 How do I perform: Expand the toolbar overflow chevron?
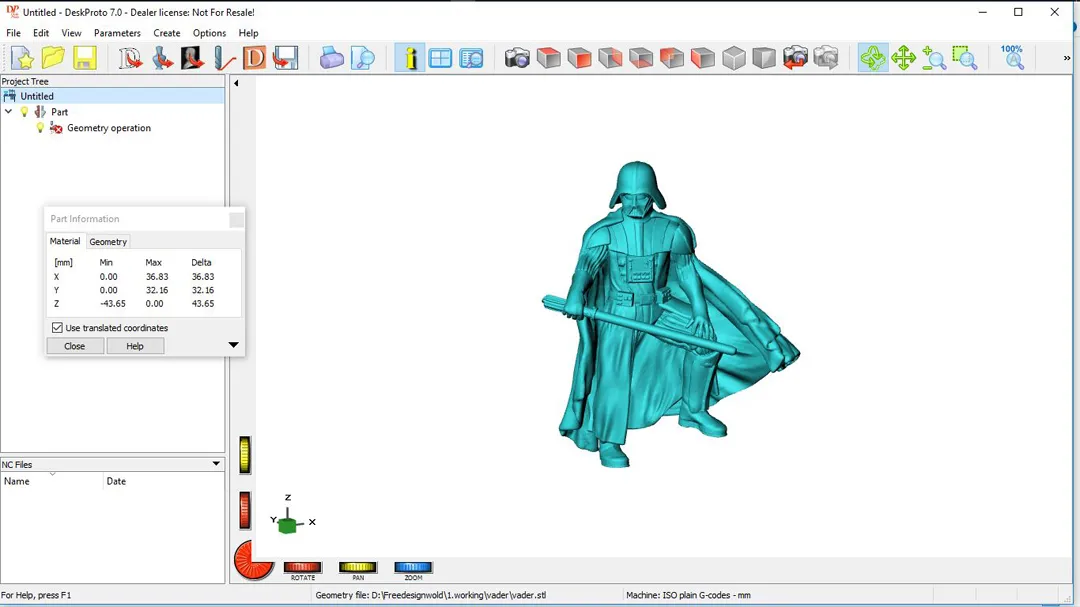[1066, 58]
